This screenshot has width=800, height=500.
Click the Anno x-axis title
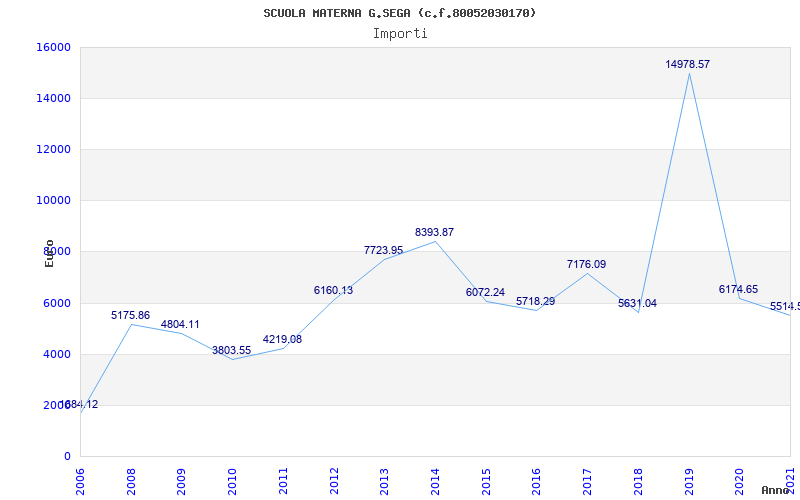(x=775, y=490)
